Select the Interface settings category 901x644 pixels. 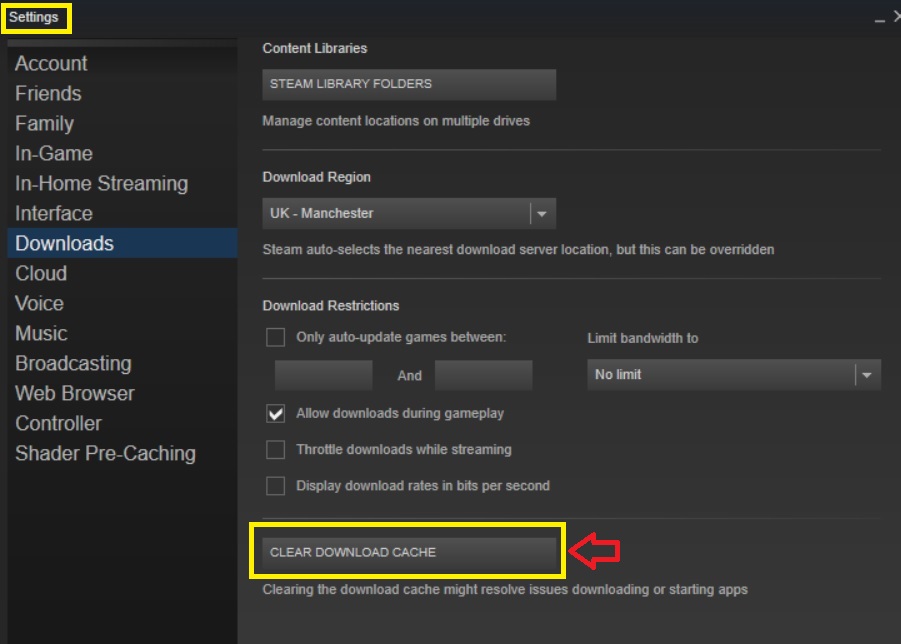click(x=54, y=213)
